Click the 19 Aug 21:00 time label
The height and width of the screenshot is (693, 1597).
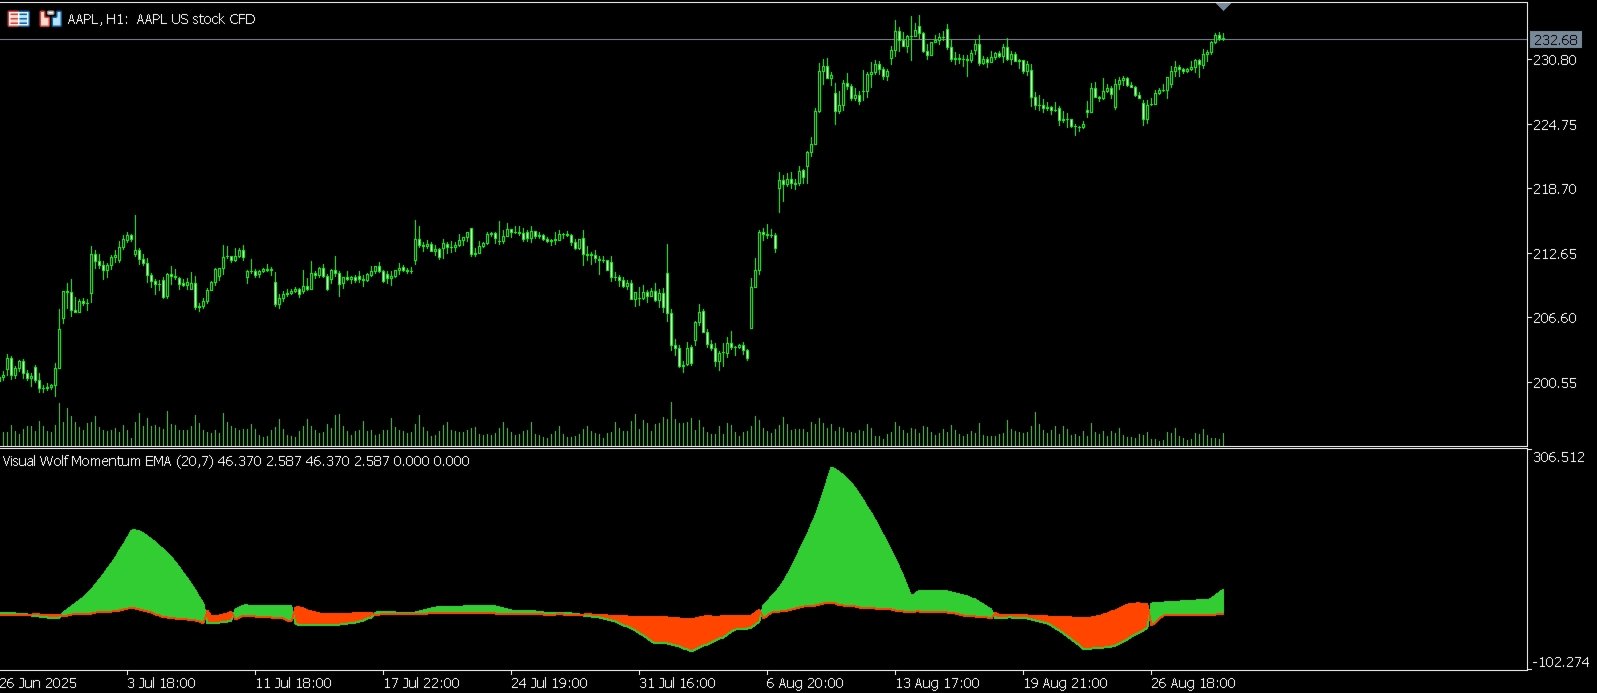(x=1066, y=683)
